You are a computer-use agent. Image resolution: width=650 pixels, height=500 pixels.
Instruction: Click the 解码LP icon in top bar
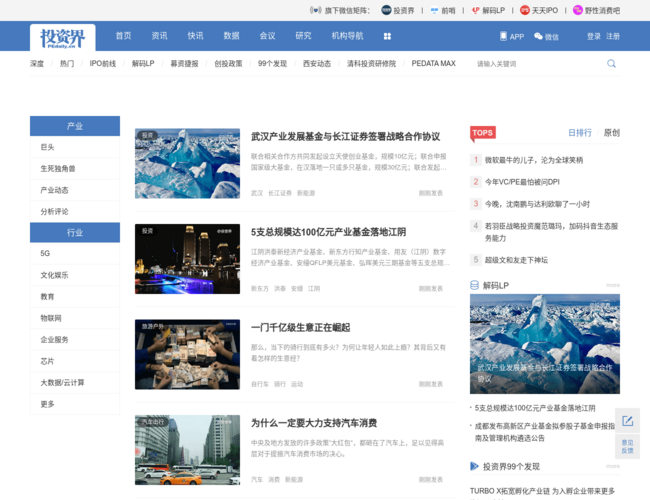click(476, 10)
